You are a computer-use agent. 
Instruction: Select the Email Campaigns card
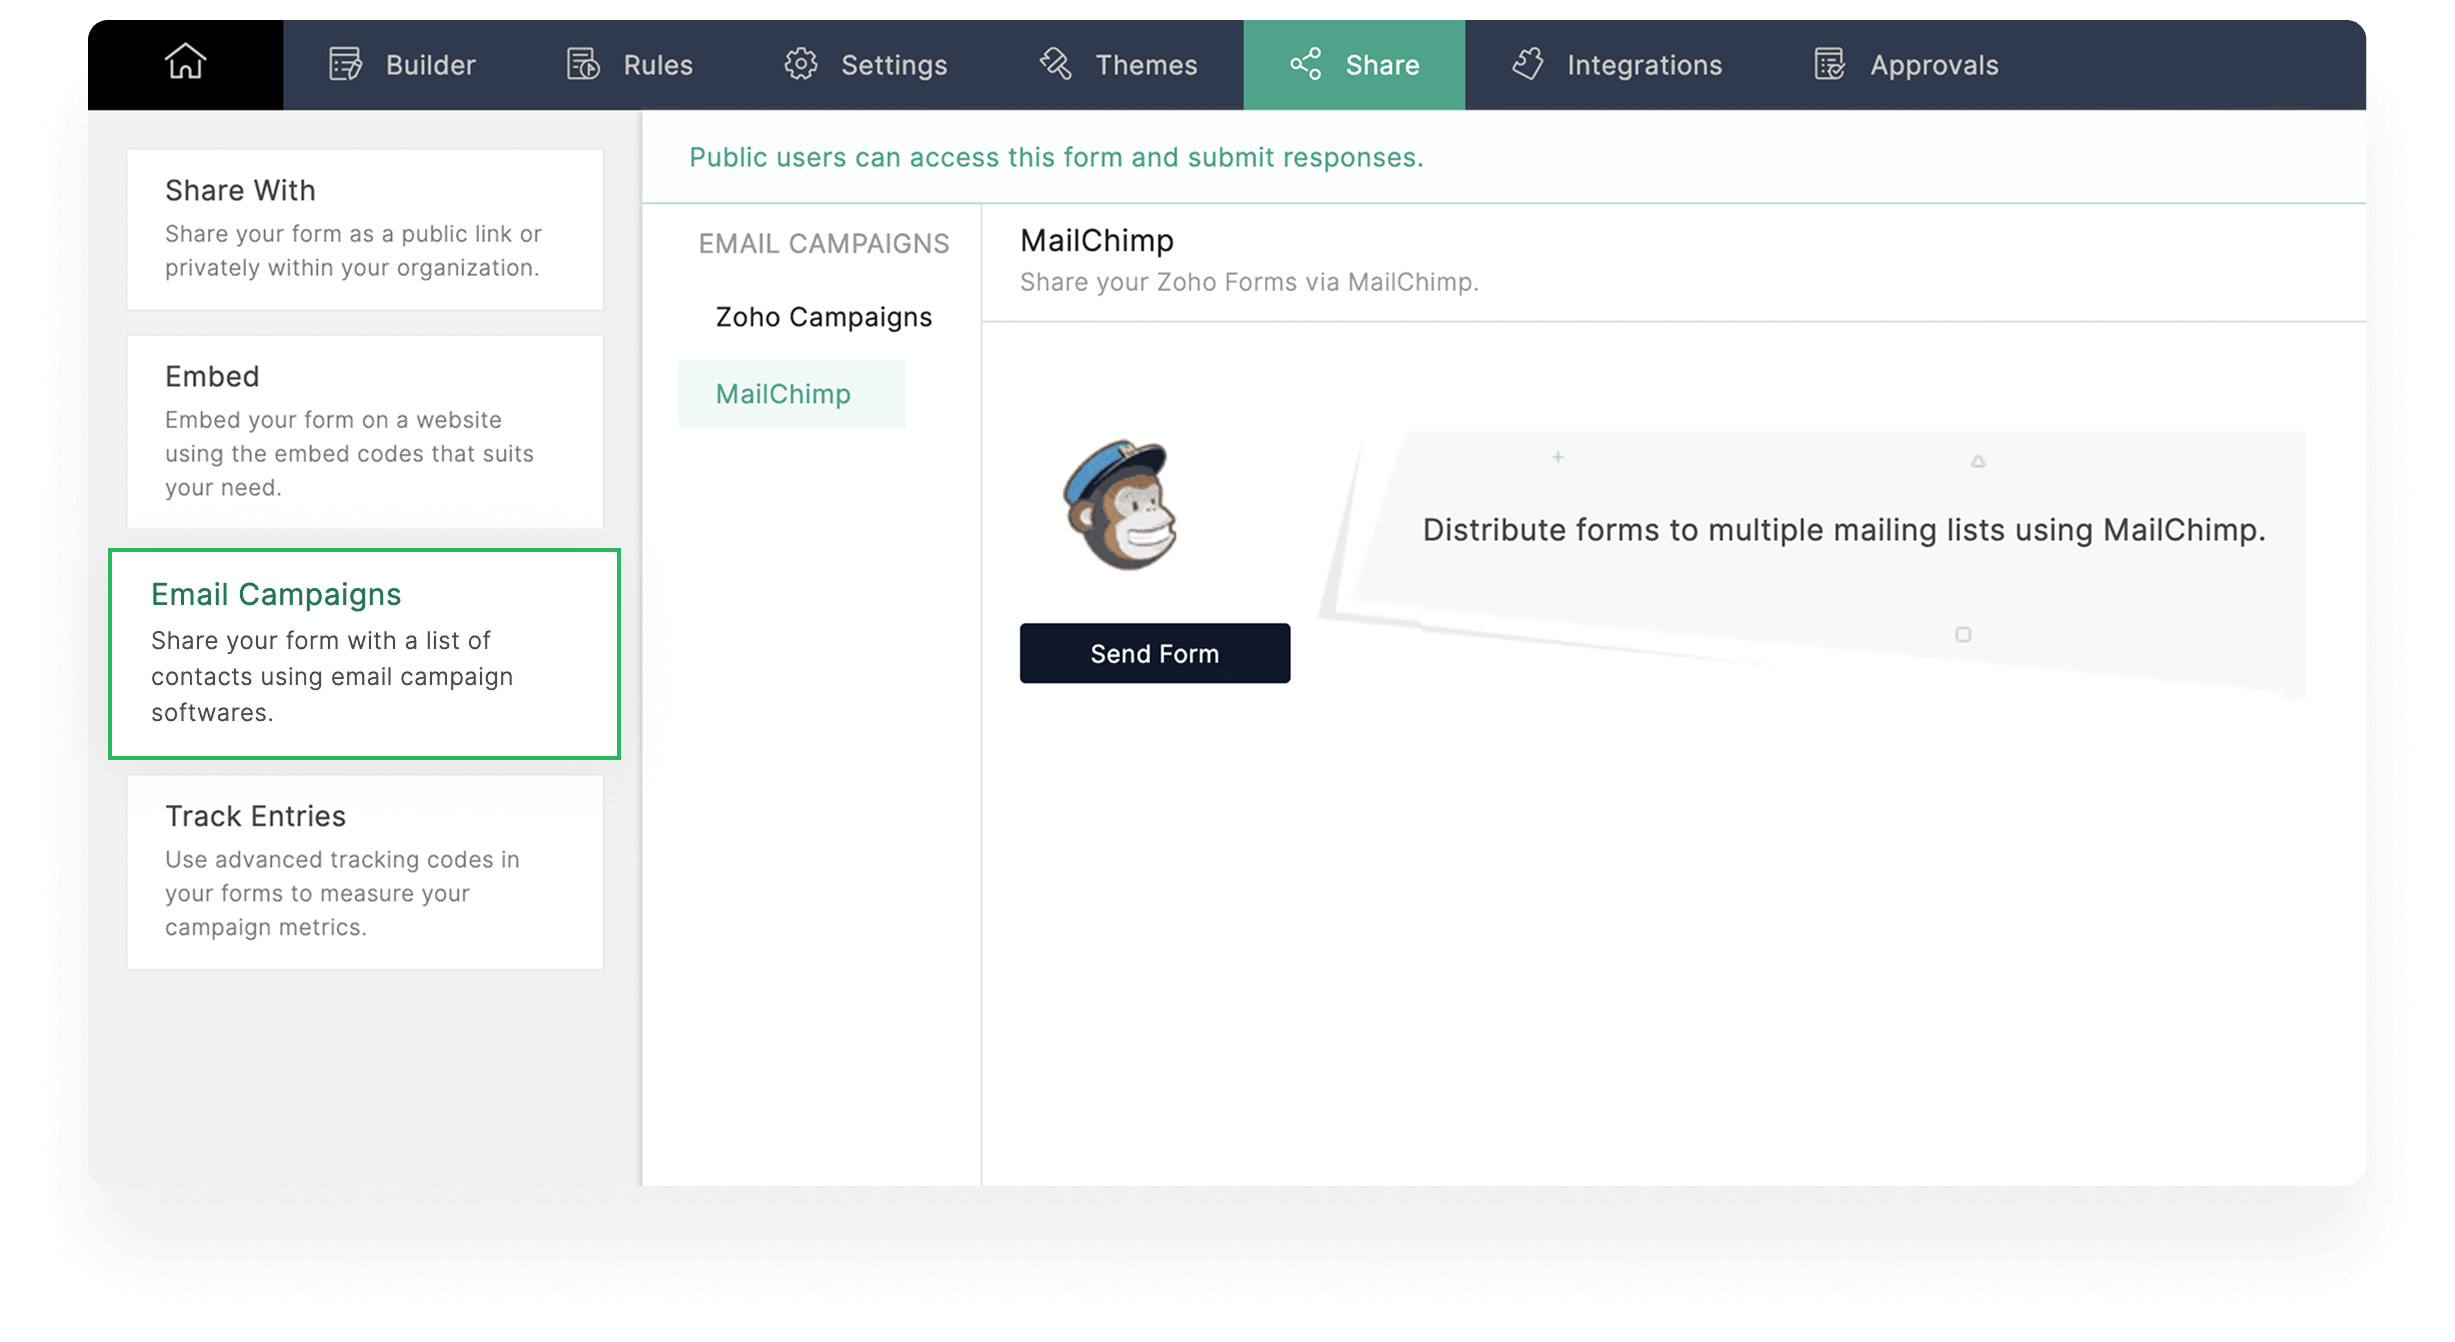click(365, 653)
